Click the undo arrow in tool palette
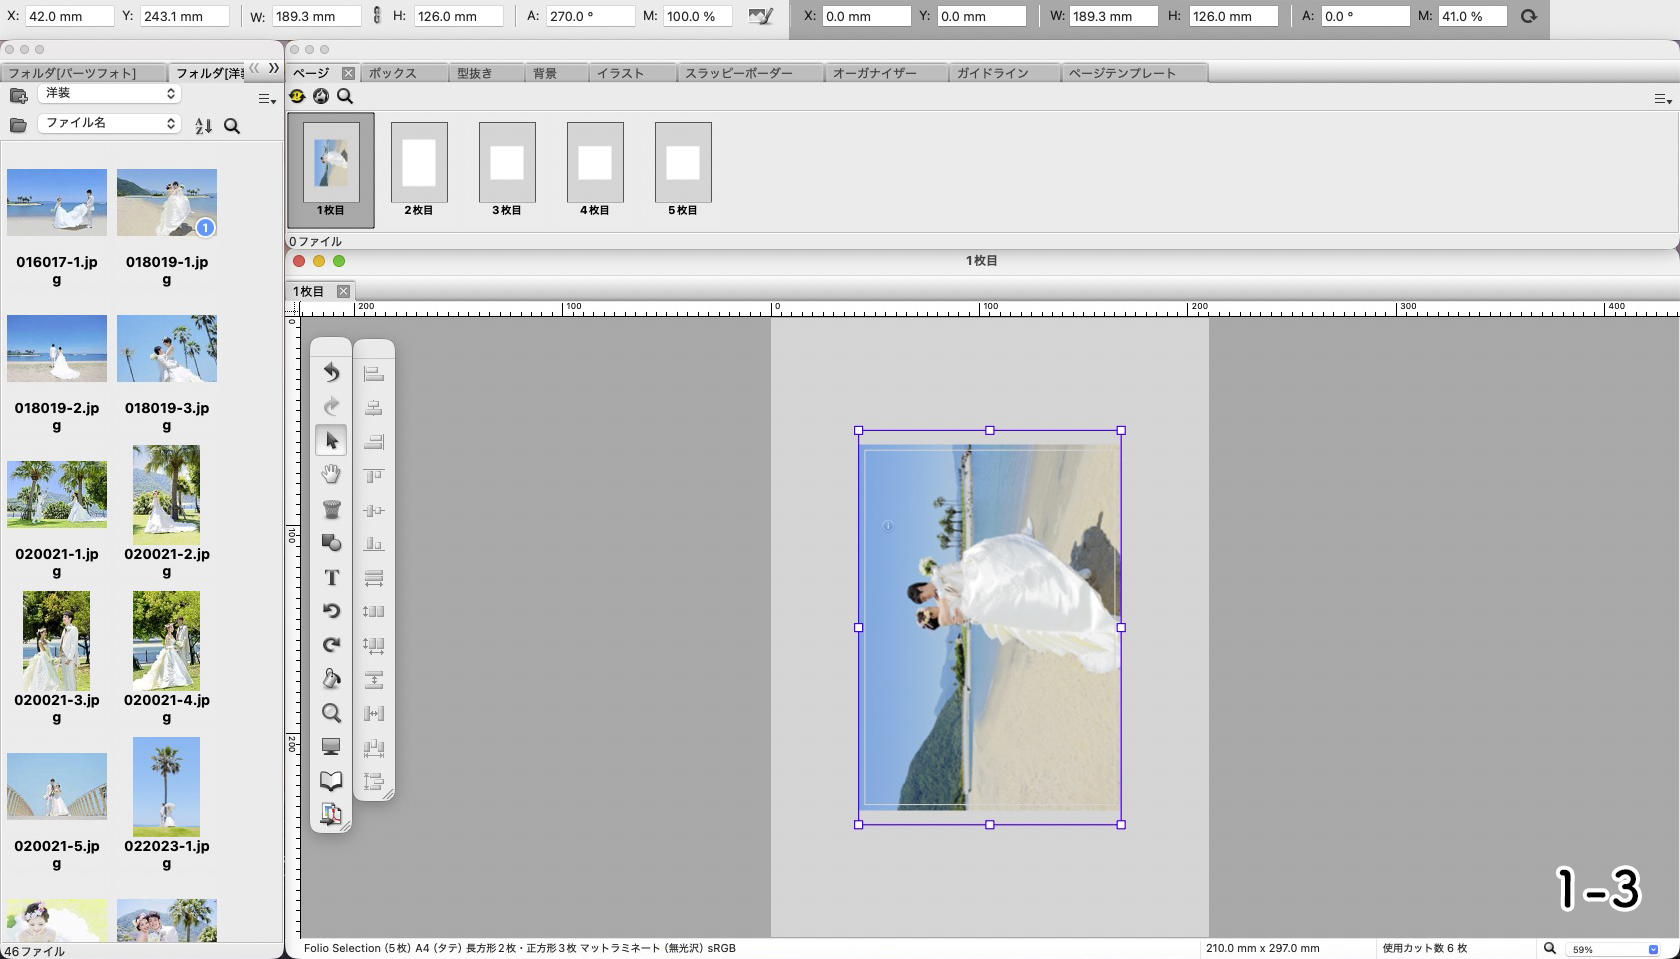 click(x=331, y=372)
